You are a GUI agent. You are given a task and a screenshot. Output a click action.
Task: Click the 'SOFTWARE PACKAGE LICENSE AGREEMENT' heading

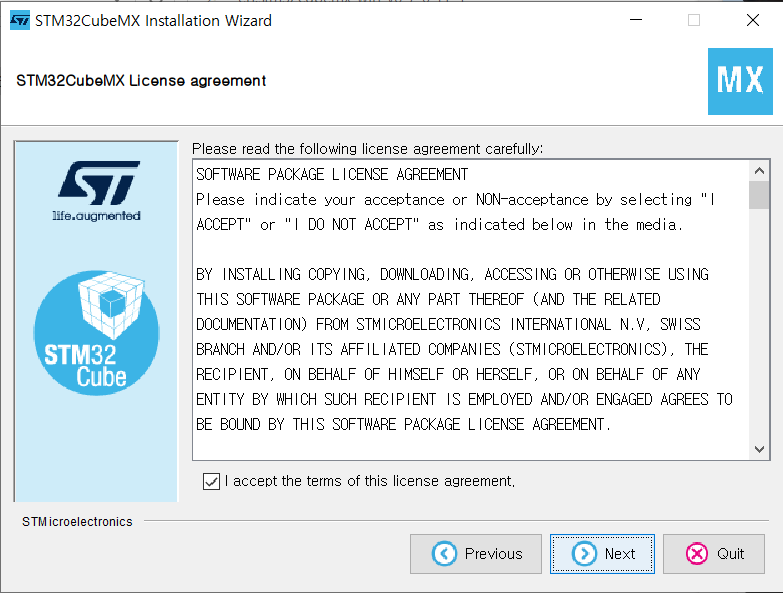coord(332,175)
